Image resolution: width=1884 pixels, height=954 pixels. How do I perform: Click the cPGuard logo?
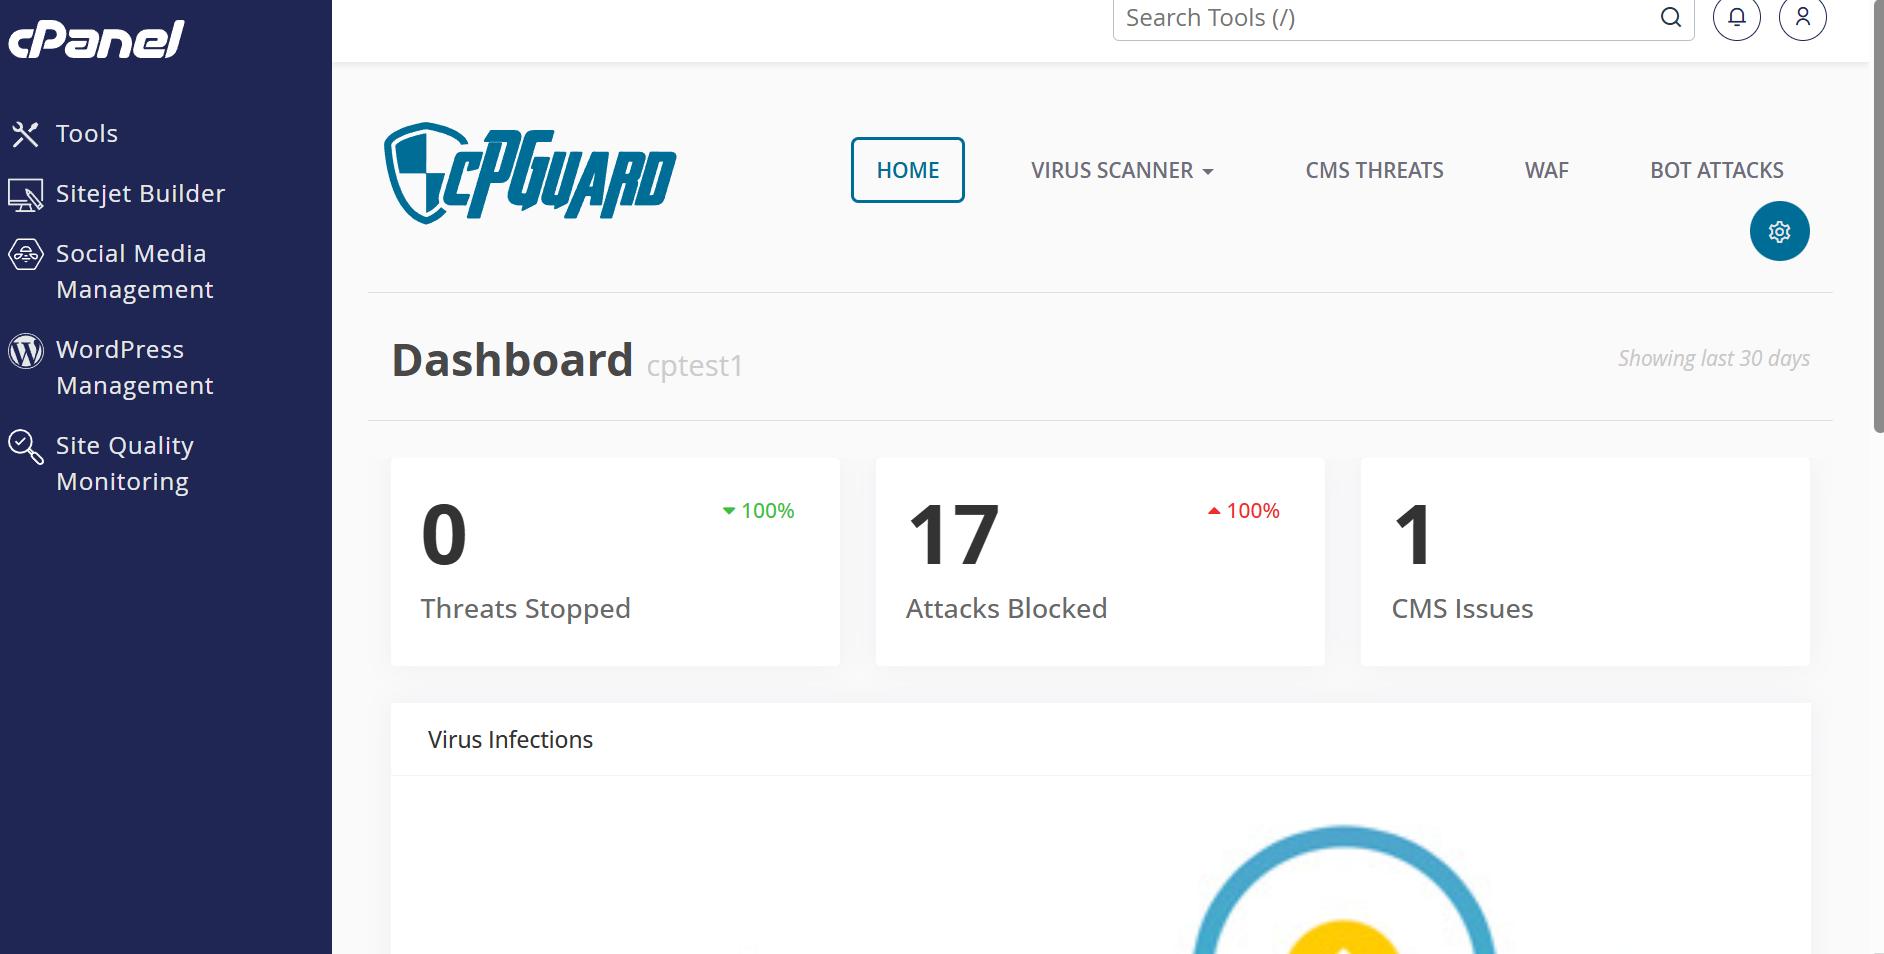[x=530, y=172]
